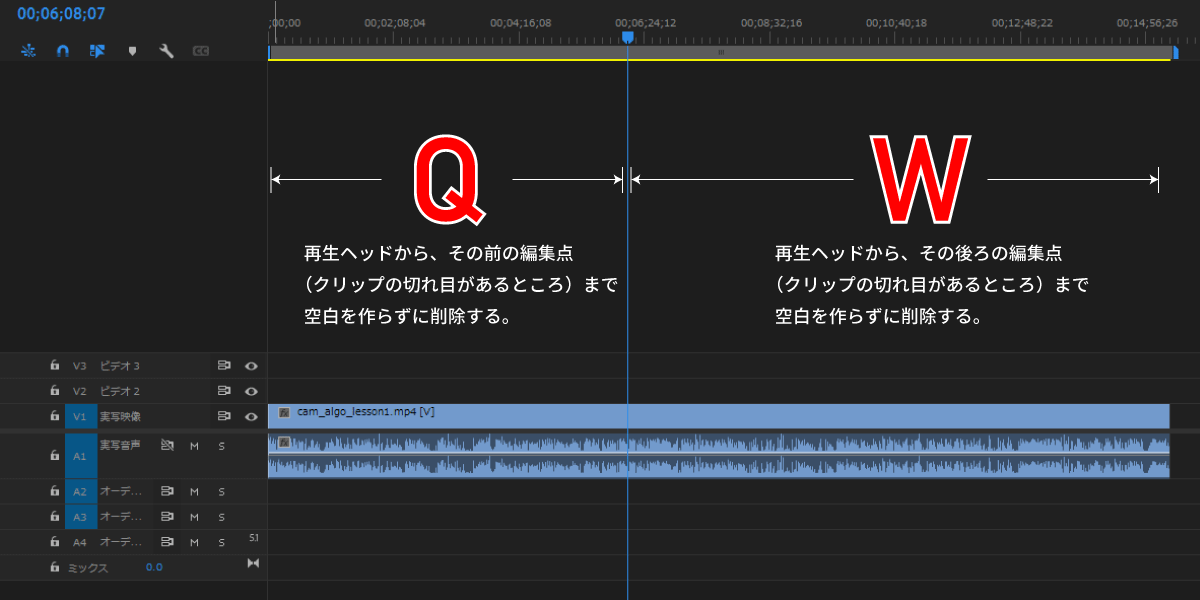
Task: Toggle V1 track targeting
Action: click(x=80, y=416)
